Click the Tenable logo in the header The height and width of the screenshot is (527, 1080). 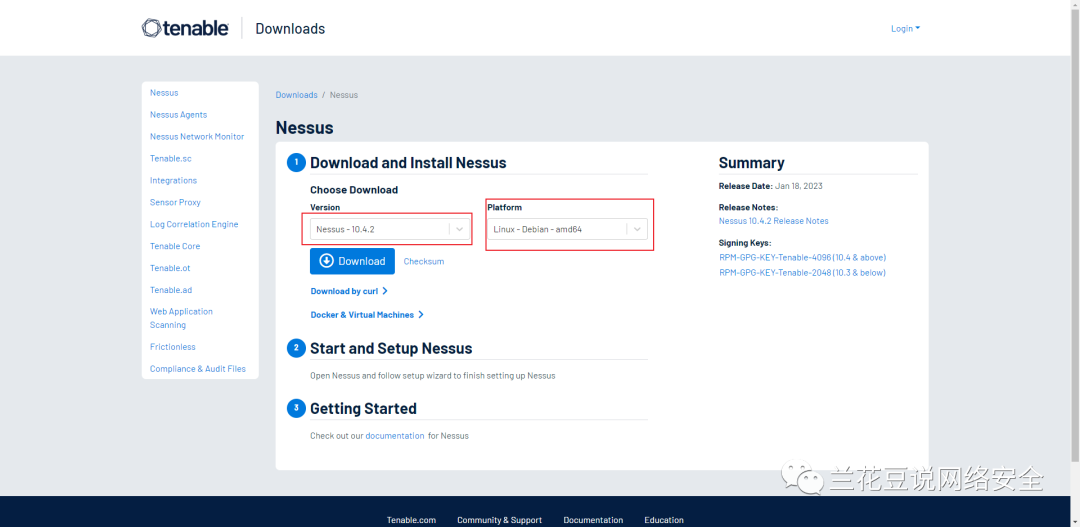click(x=185, y=28)
